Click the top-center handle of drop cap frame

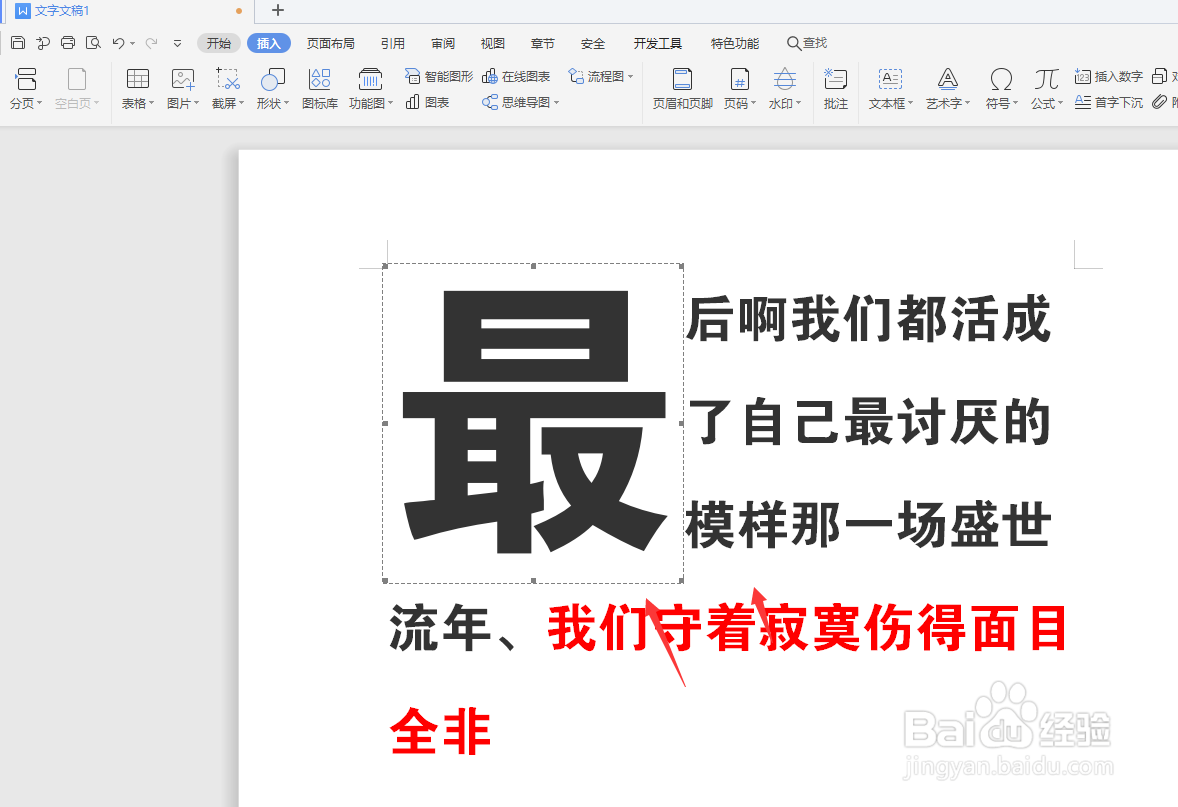point(533,265)
